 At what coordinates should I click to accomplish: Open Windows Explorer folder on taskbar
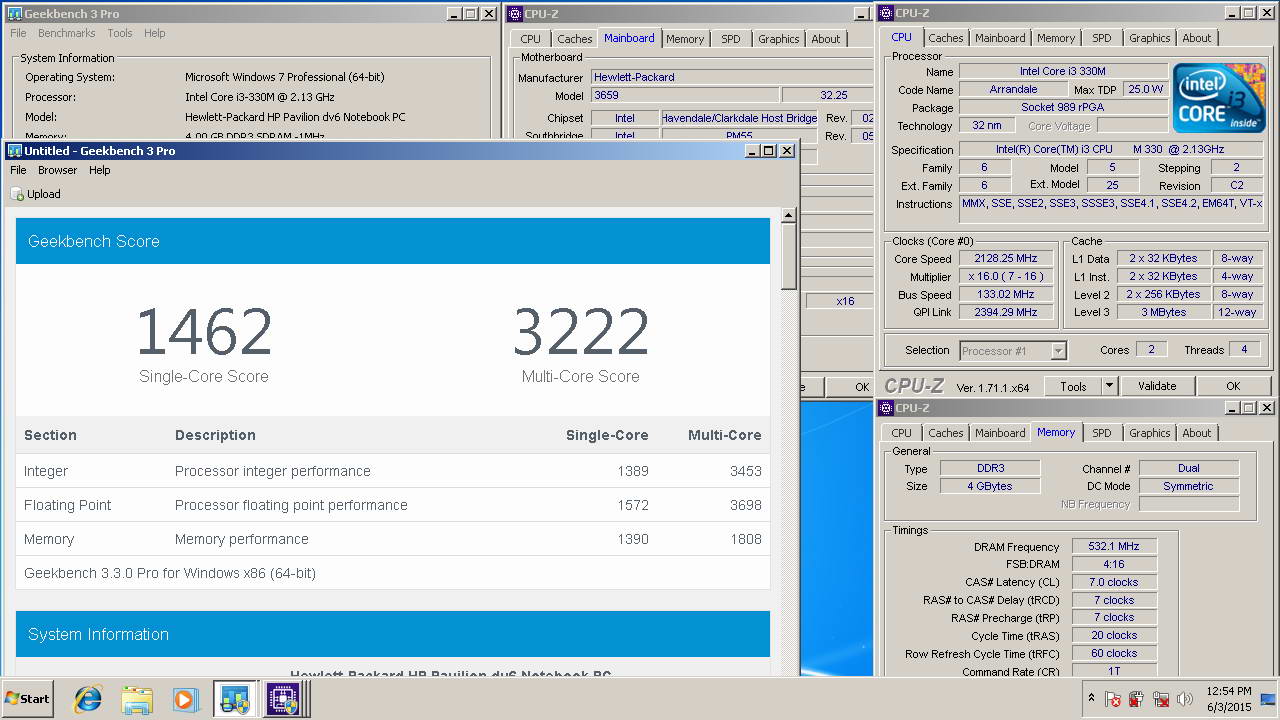(137, 699)
